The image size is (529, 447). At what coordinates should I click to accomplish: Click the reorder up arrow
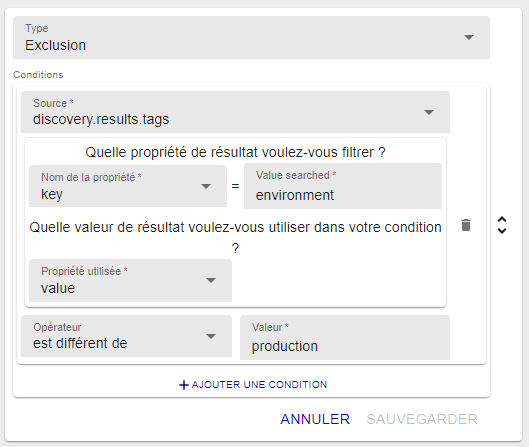[502, 219]
